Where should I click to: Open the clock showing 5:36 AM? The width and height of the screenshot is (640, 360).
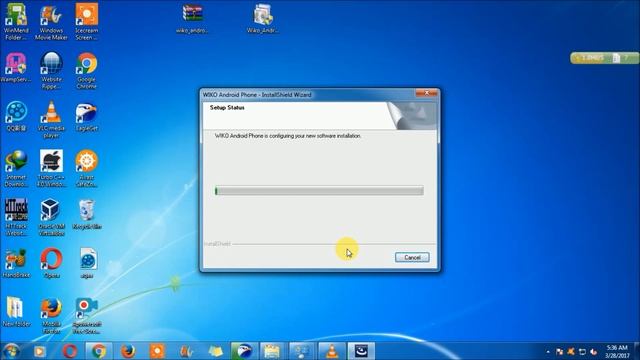617,351
